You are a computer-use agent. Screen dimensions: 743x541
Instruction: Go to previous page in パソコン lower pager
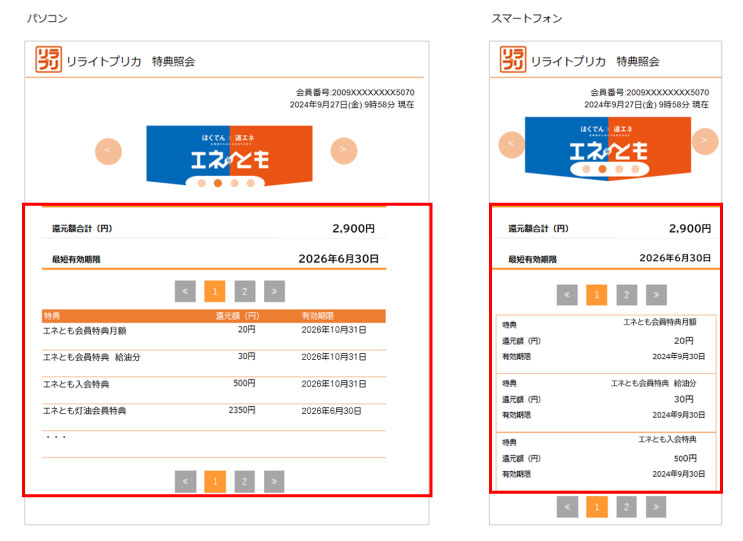pyautogui.click(x=185, y=482)
